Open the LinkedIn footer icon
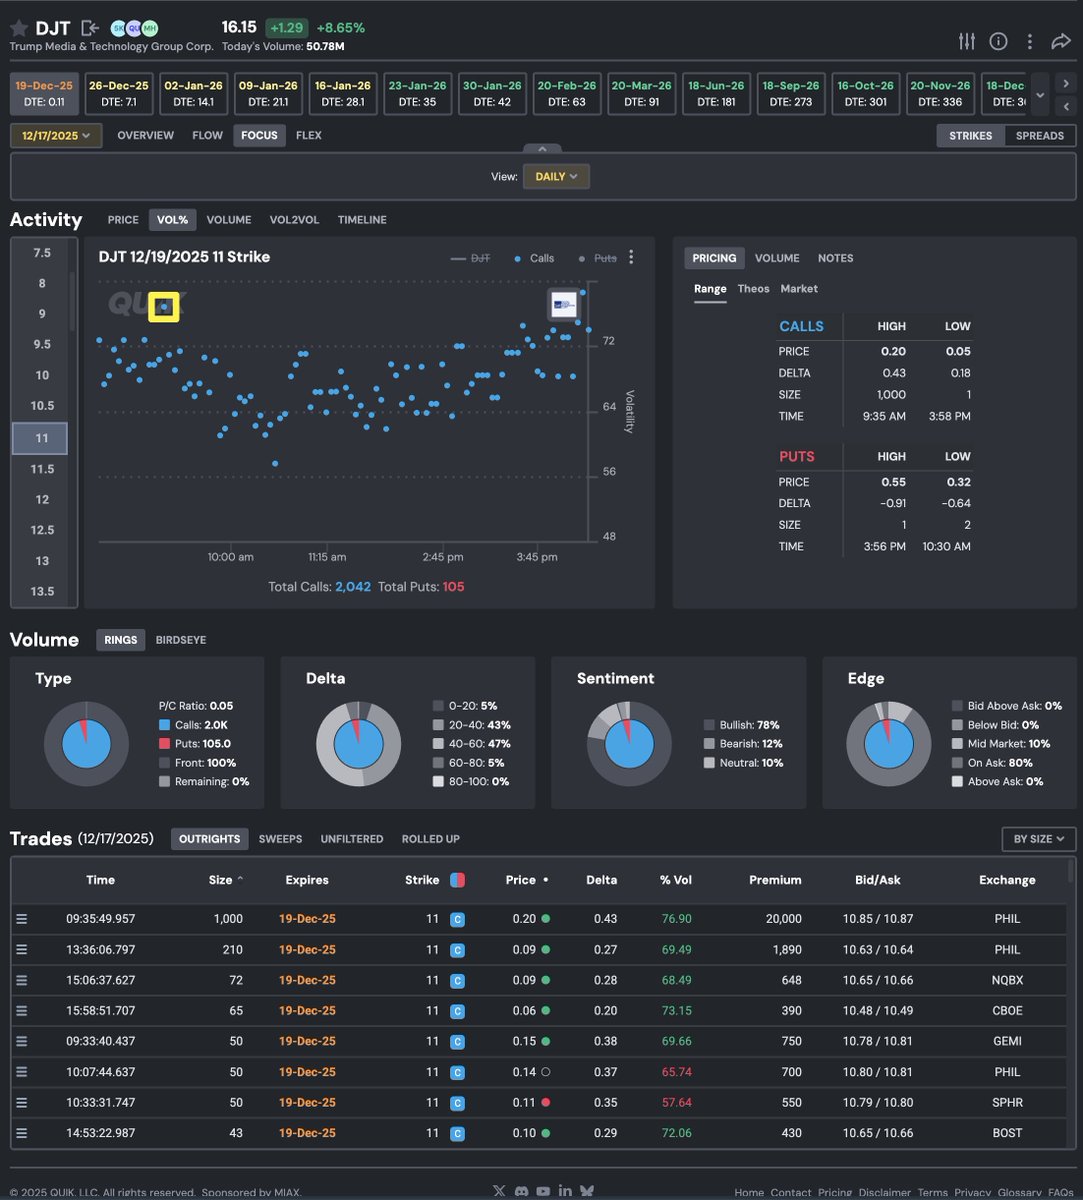The image size is (1083, 1200). tap(565, 1191)
